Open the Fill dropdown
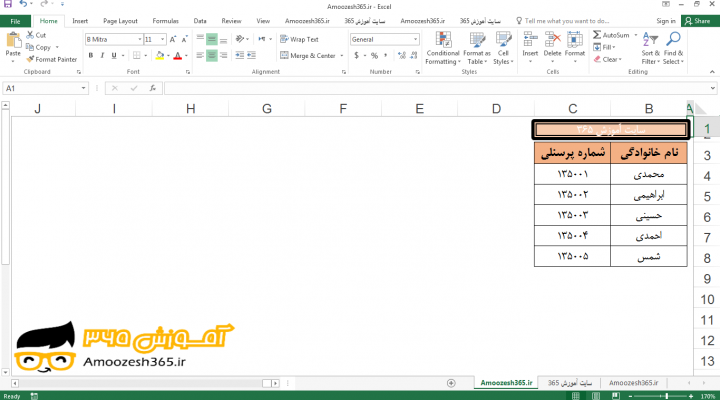The width and height of the screenshot is (720, 400). (x=604, y=47)
